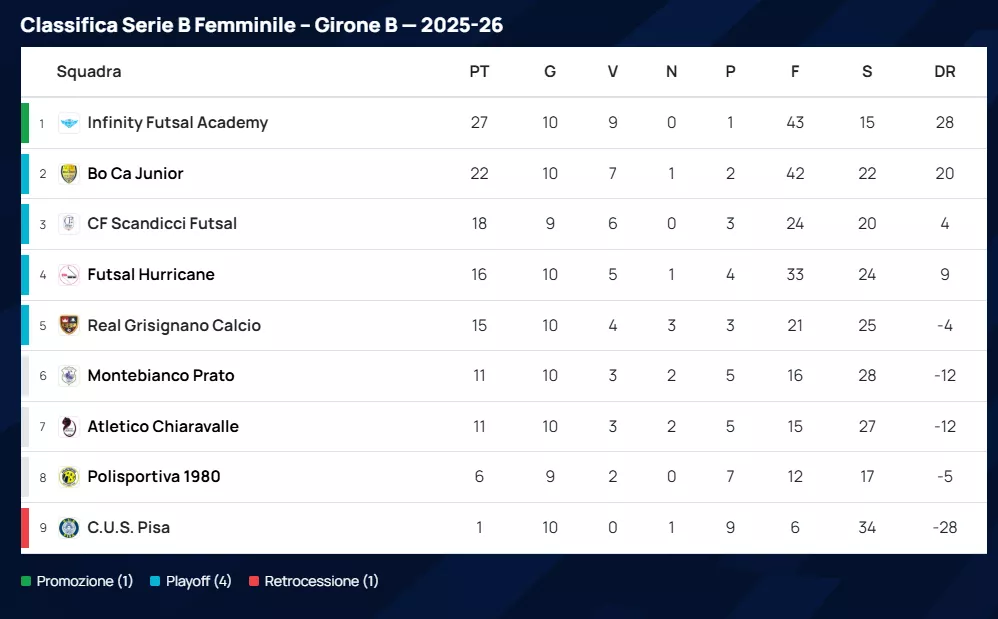Click the Squadra column header
Viewport: 998px width, 619px height.
coord(89,72)
